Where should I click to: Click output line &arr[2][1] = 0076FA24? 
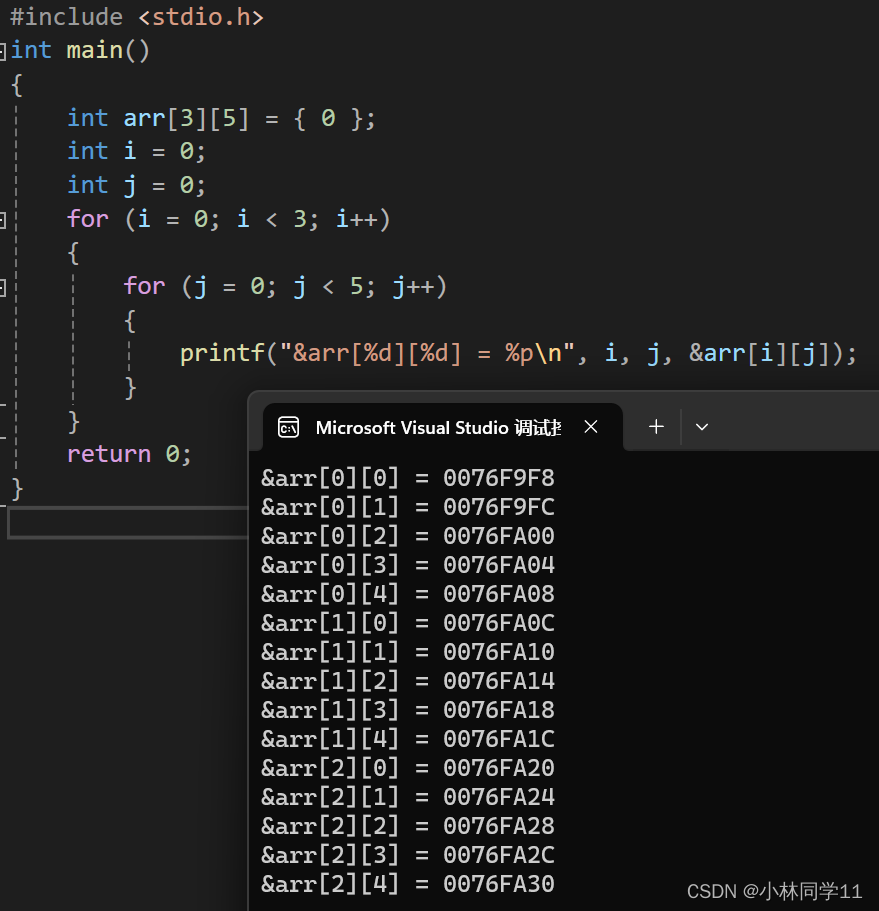(x=408, y=798)
